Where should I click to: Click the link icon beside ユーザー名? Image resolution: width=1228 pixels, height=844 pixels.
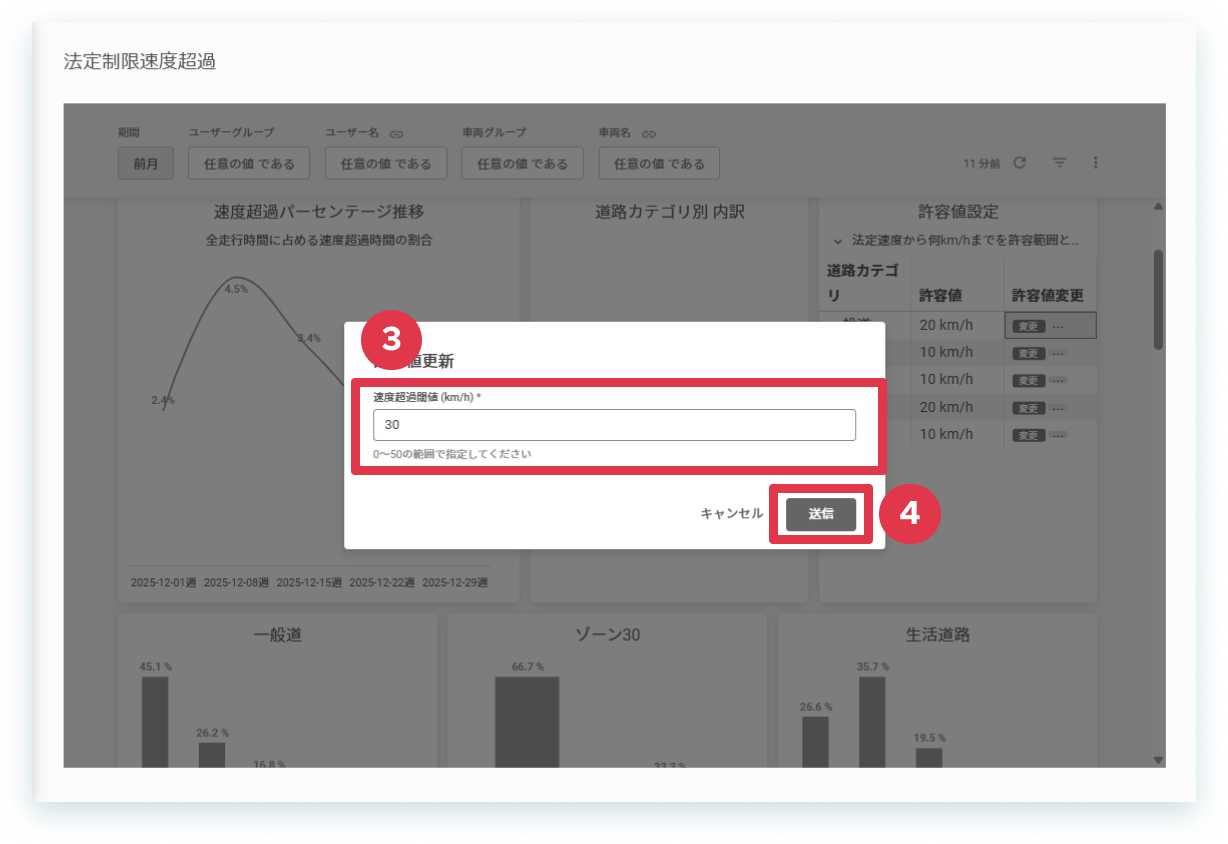[396, 133]
